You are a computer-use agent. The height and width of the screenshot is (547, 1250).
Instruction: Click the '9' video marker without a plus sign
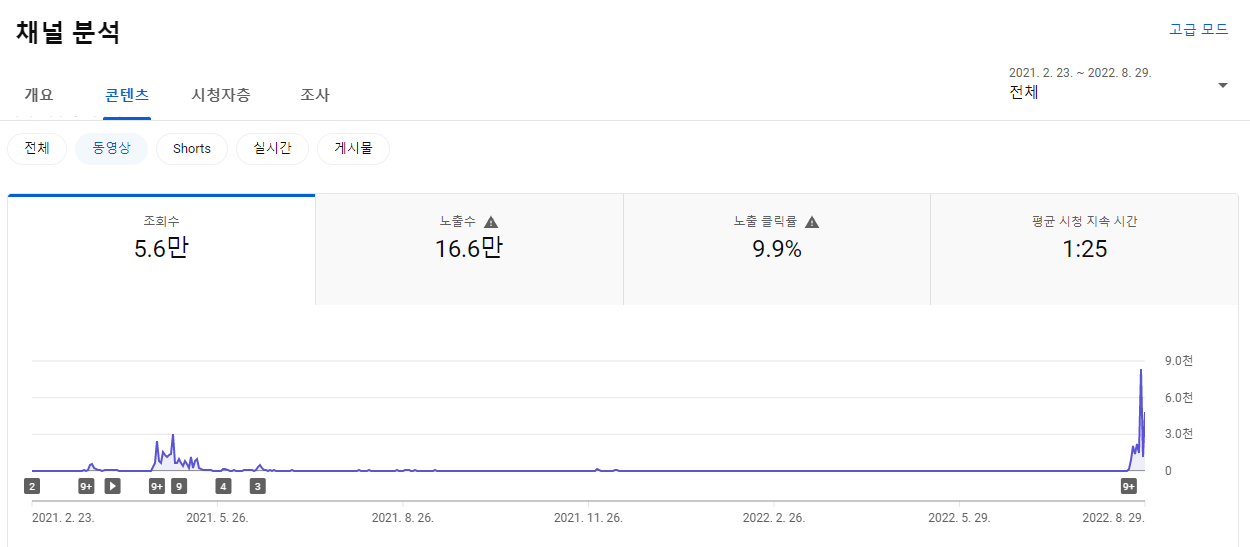coord(179,487)
